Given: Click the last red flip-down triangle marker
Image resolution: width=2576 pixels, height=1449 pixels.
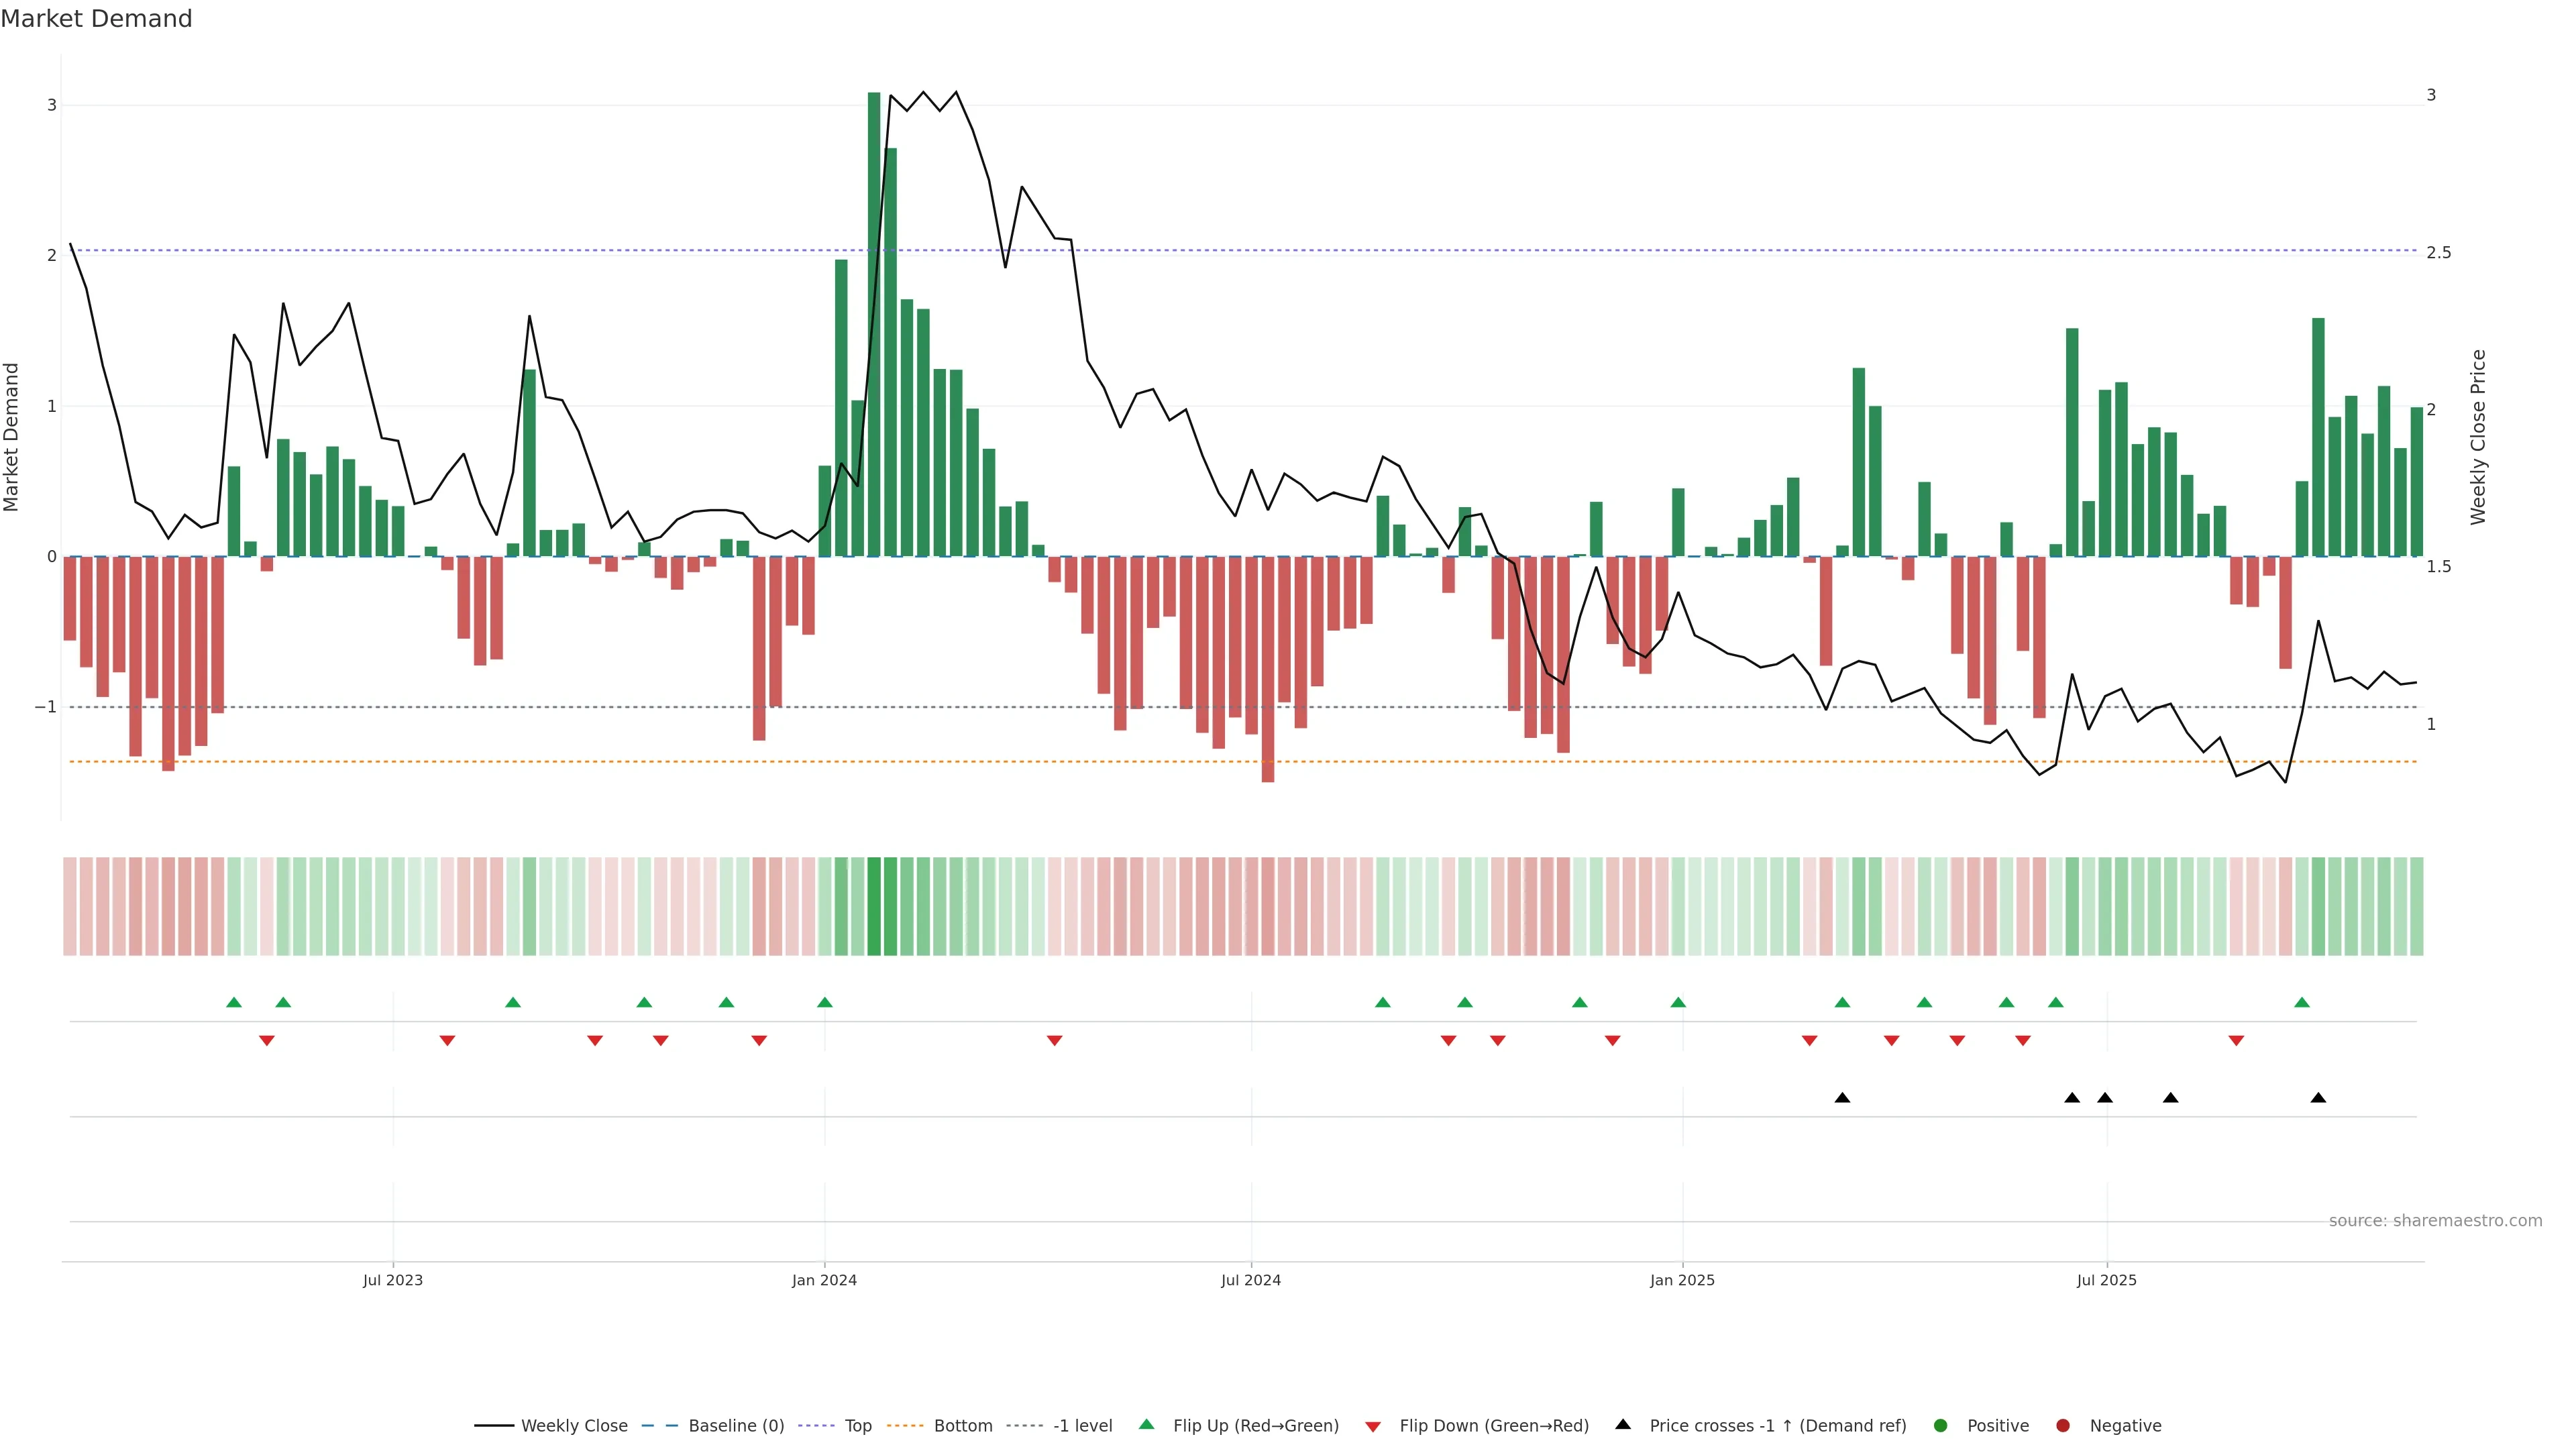Looking at the screenshot, I should point(2236,1041).
